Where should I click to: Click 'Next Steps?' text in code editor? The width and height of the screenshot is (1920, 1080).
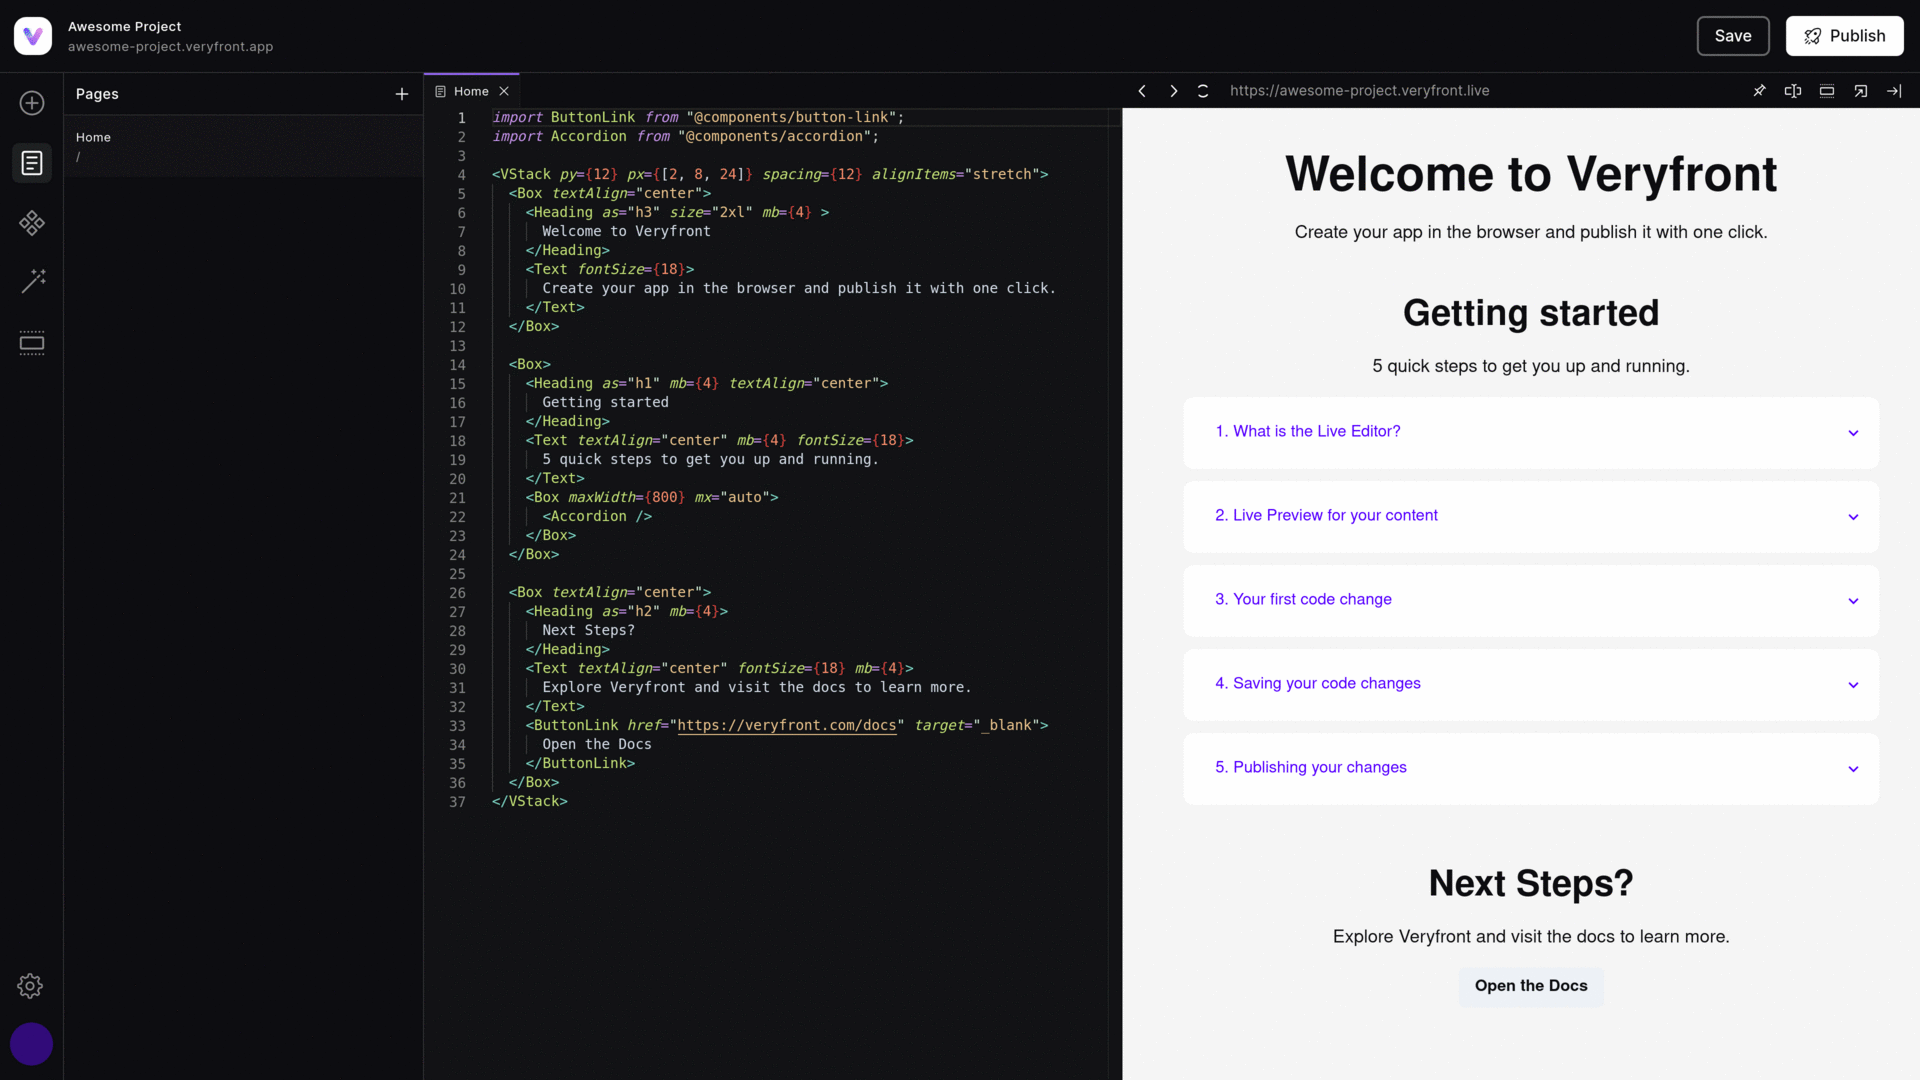[588, 631]
